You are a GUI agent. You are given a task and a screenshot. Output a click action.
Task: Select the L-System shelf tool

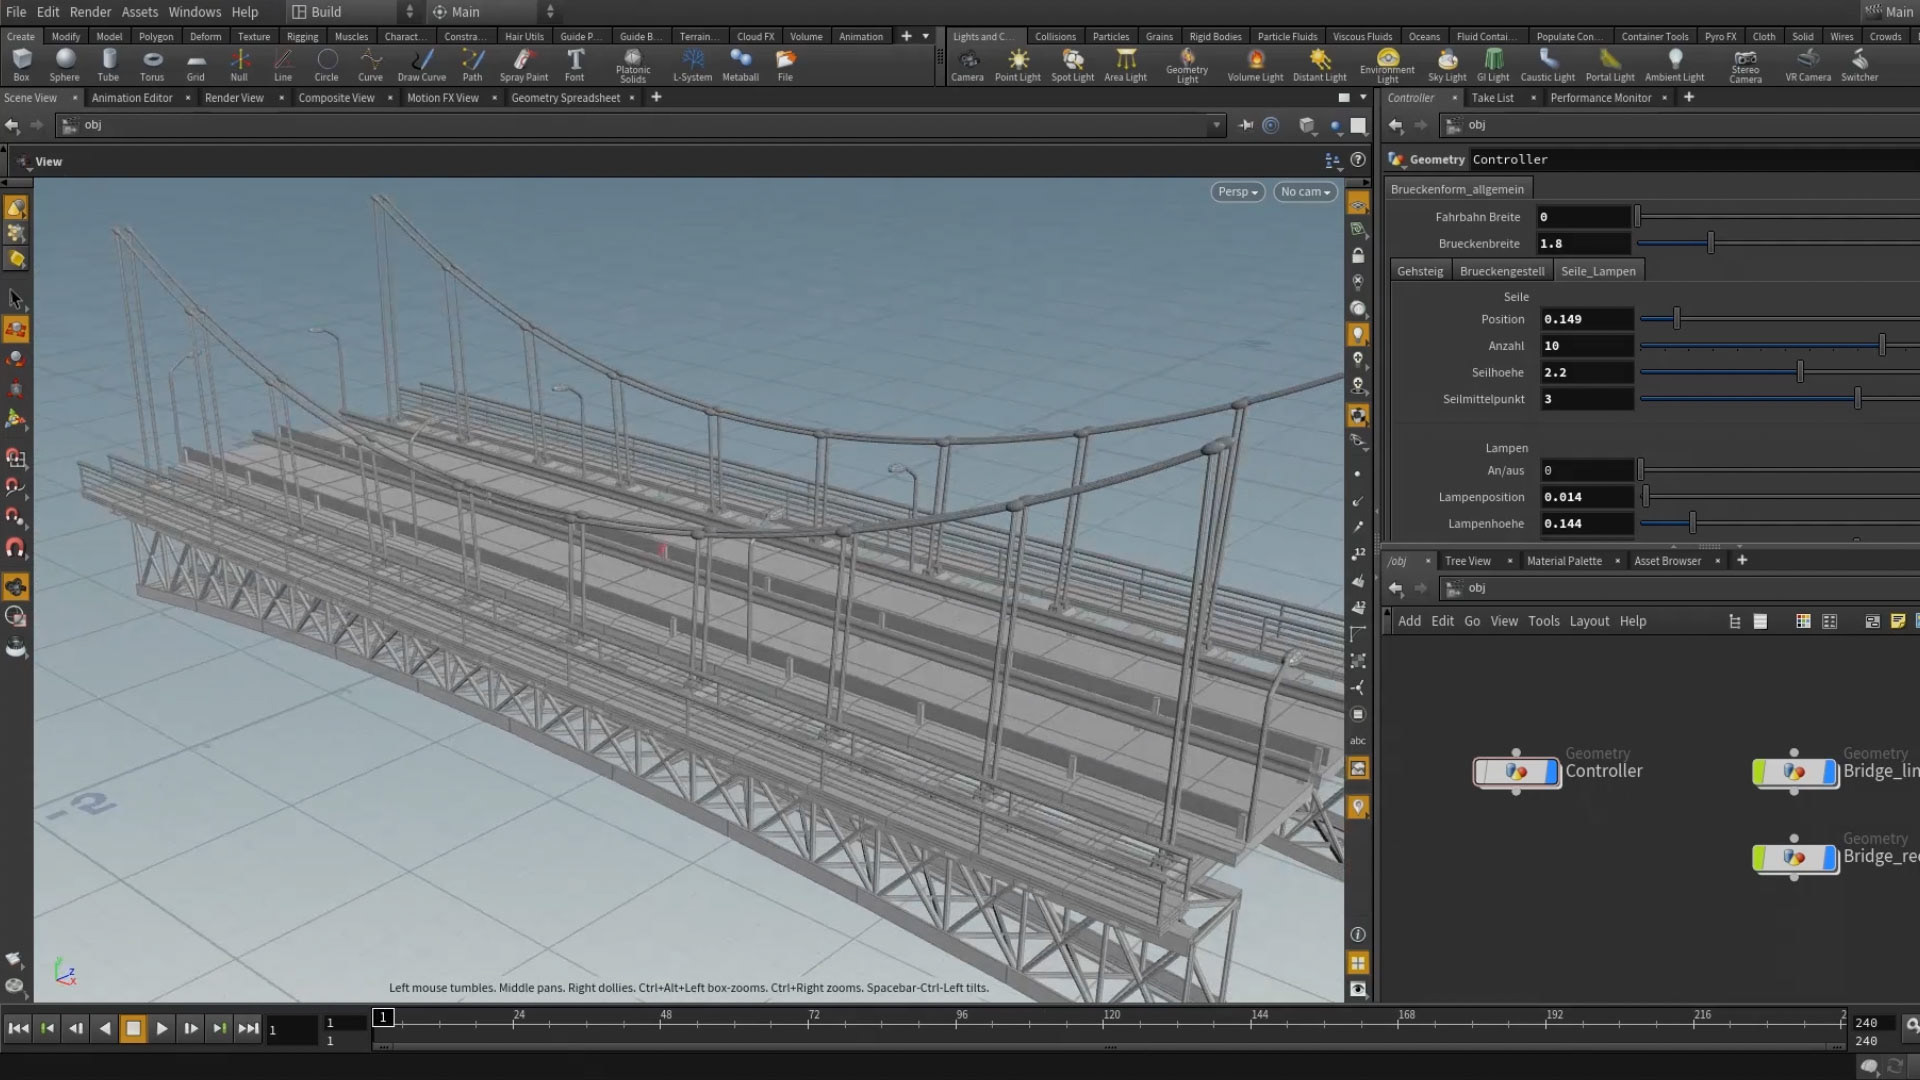click(692, 64)
